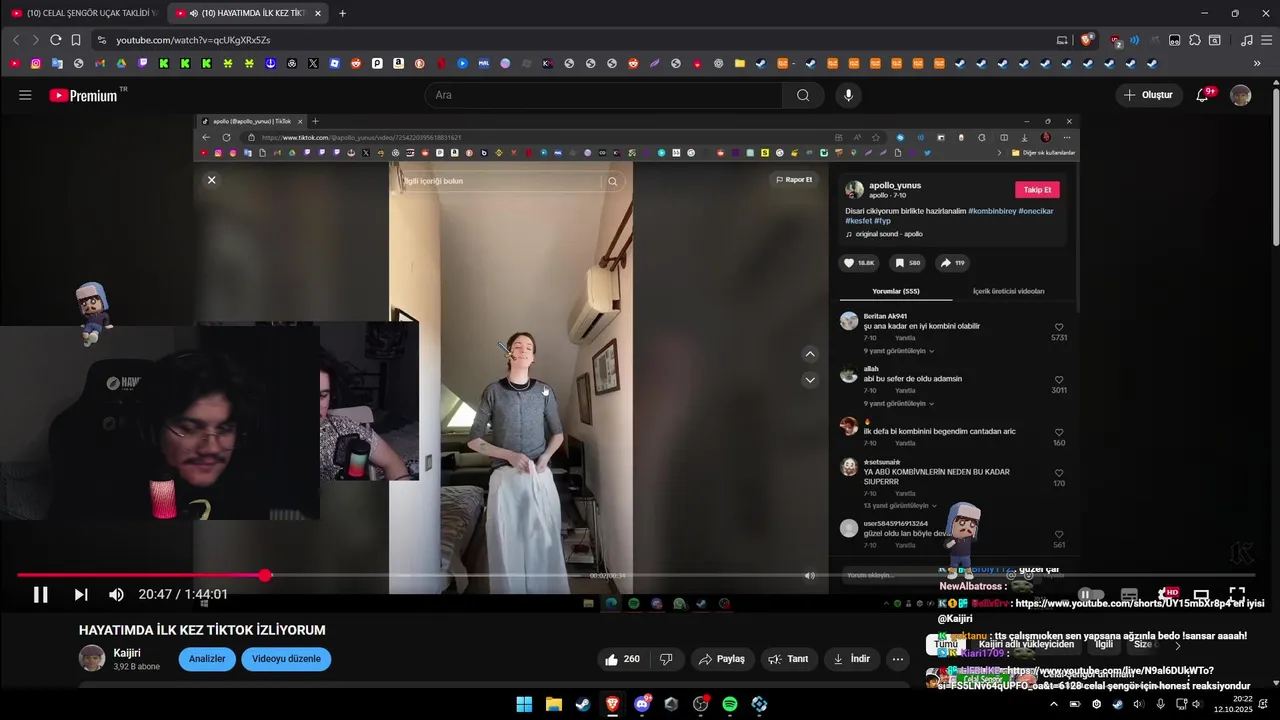Viewport: 1280px width, 720px height.
Task: Click the red video progress bar
Action: (141, 575)
